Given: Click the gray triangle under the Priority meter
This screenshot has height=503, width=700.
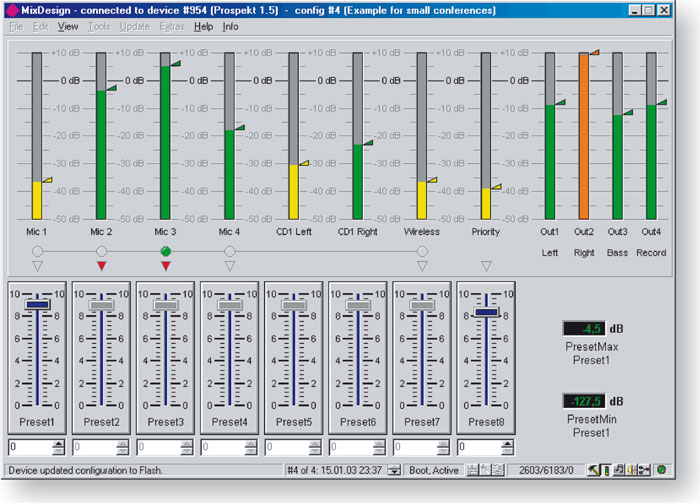Looking at the screenshot, I should (x=486, y=266).
